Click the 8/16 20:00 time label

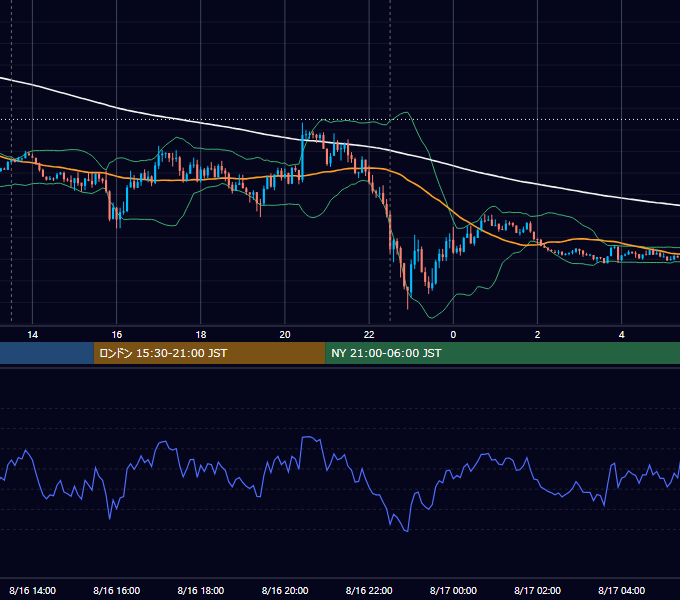pos(285,590)
